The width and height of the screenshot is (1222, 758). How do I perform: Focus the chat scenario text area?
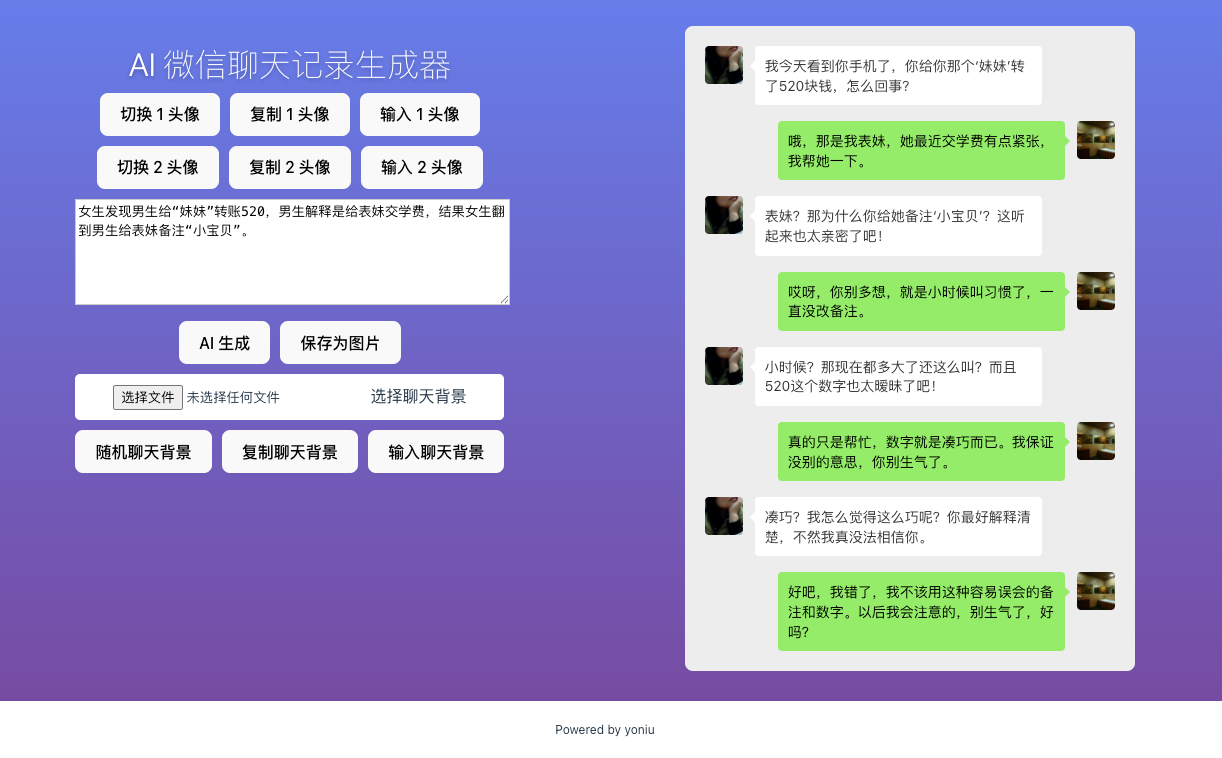292,252
